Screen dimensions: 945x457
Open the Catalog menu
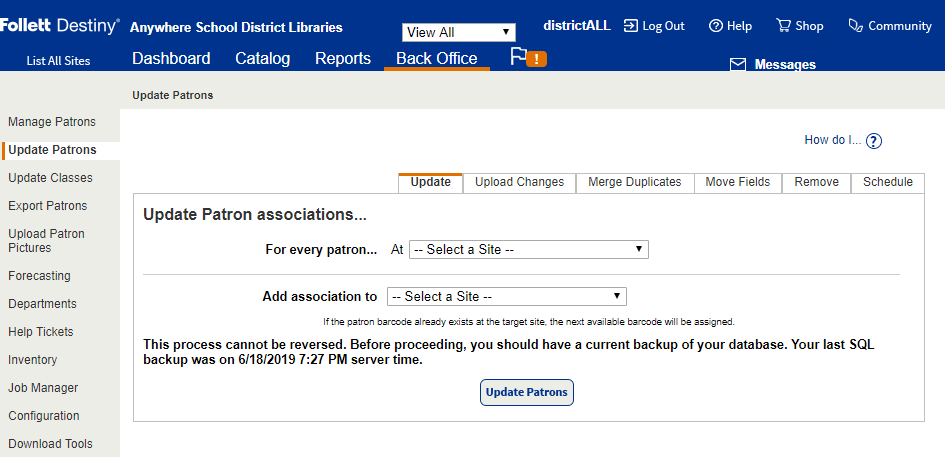[x=263, y=59]
